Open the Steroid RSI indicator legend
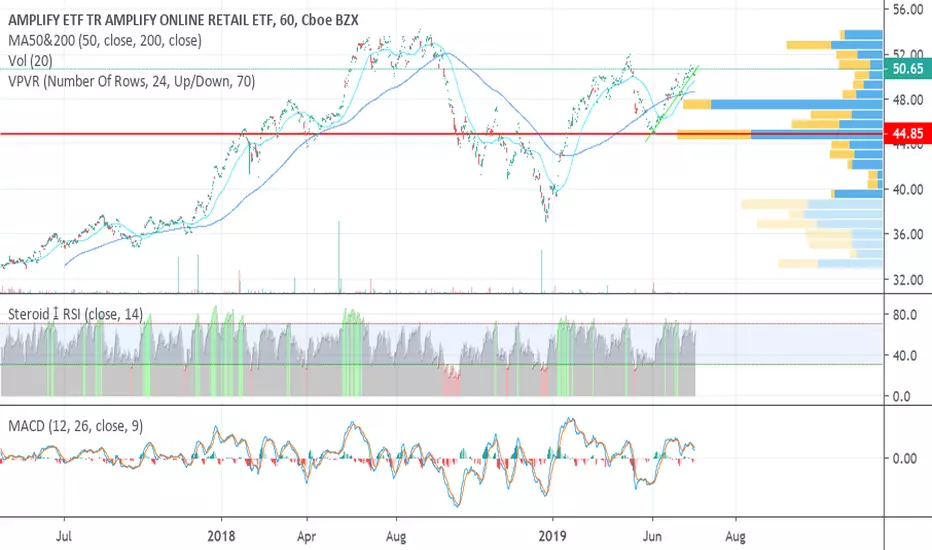This screenshot has height=550, width=932. pyautogui.click(x=75, y=314)
